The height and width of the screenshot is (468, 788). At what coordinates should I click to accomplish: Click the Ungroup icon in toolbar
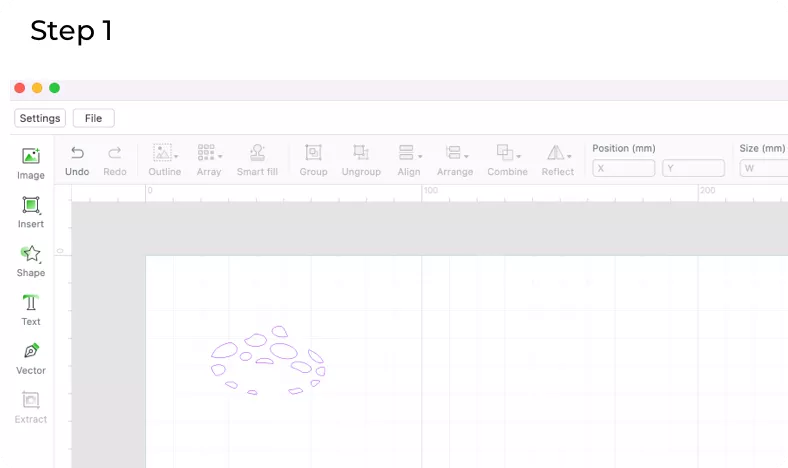click(x=361, y=153)
